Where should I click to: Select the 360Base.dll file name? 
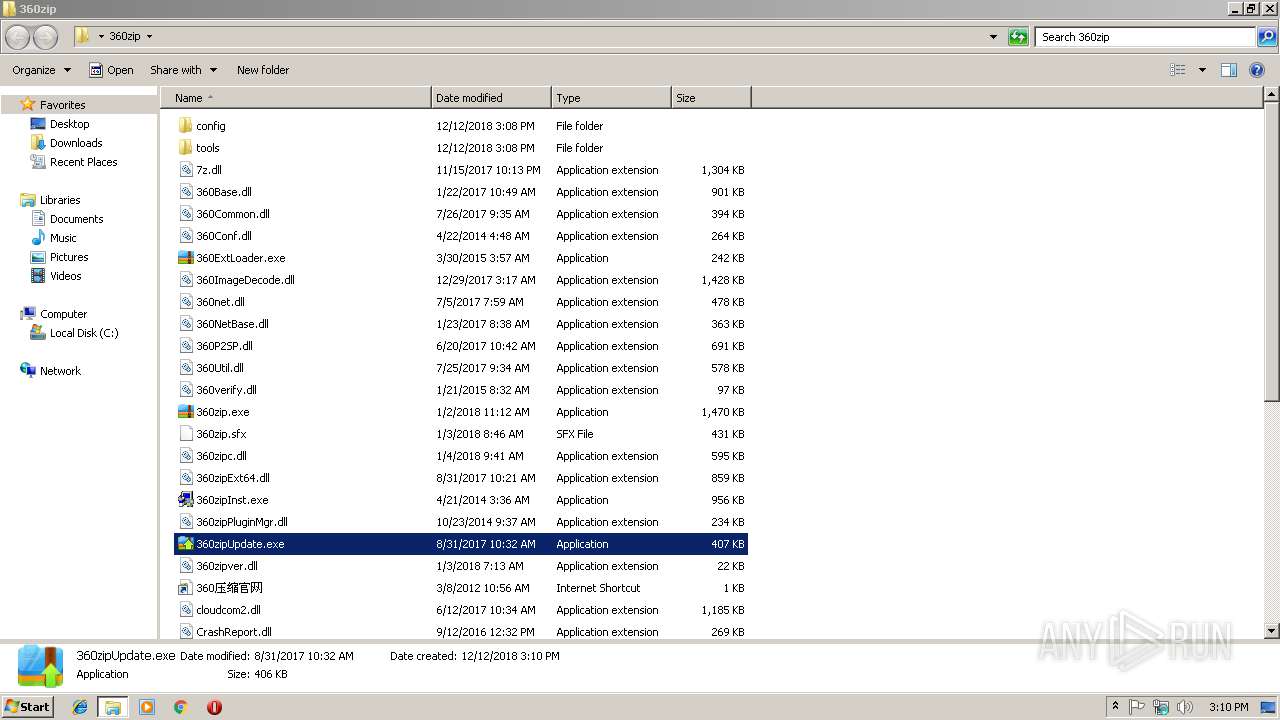tap(224, 192)
